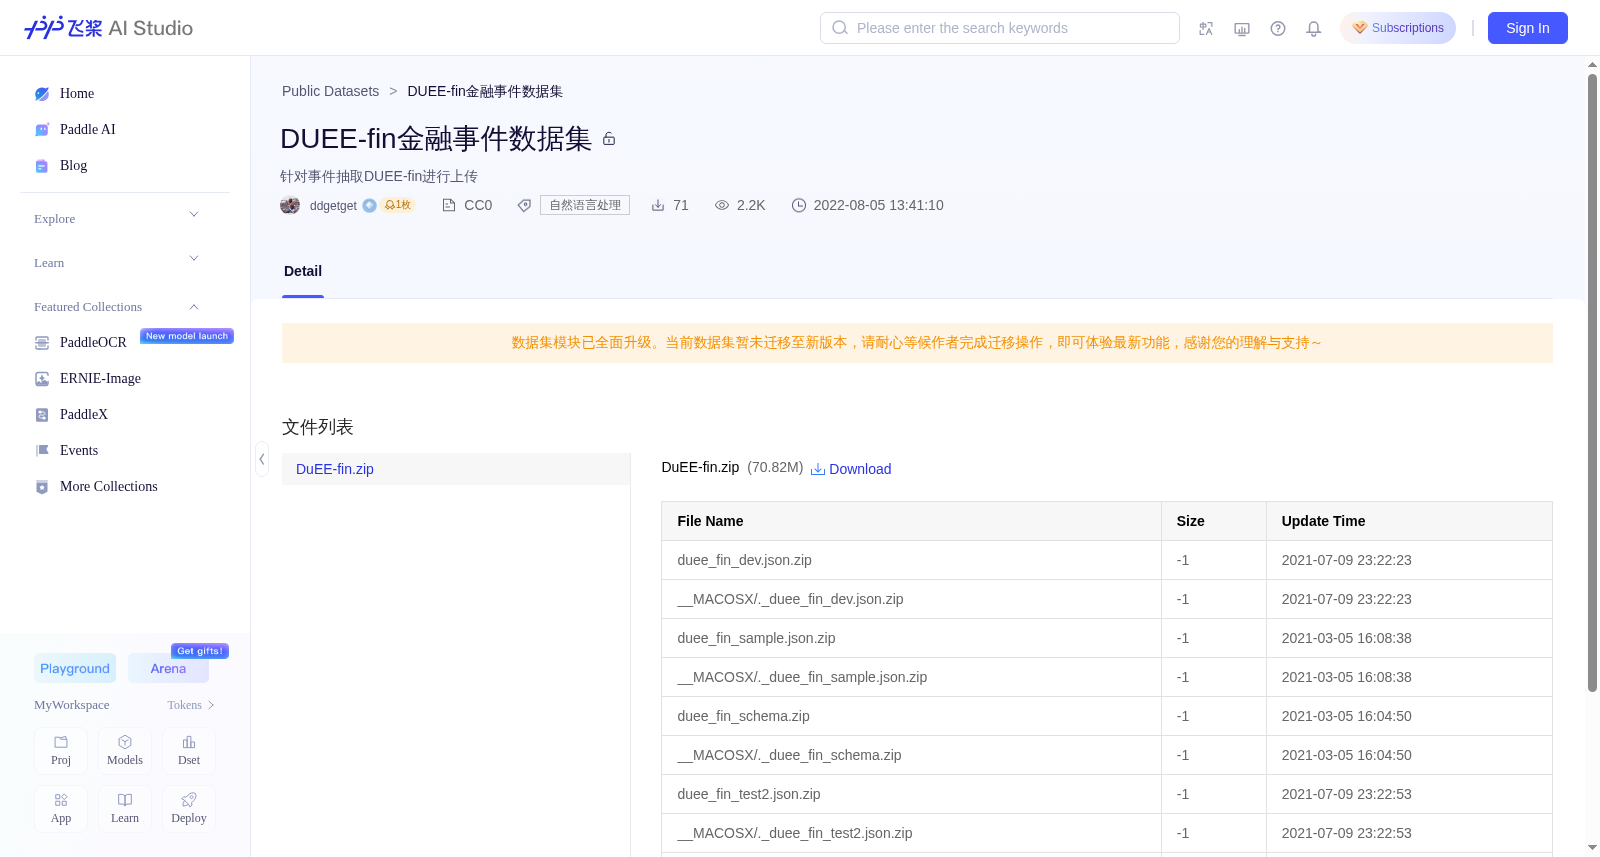The width and height of the screenshot is (1600, 857).
Task: Click the ERNIE-Image collection icon
Action: click(x=42, y=379)
